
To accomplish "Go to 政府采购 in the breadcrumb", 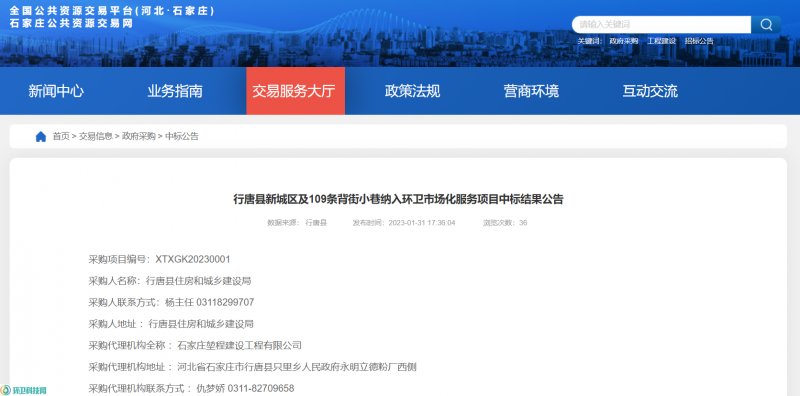I will coord(139,136).
